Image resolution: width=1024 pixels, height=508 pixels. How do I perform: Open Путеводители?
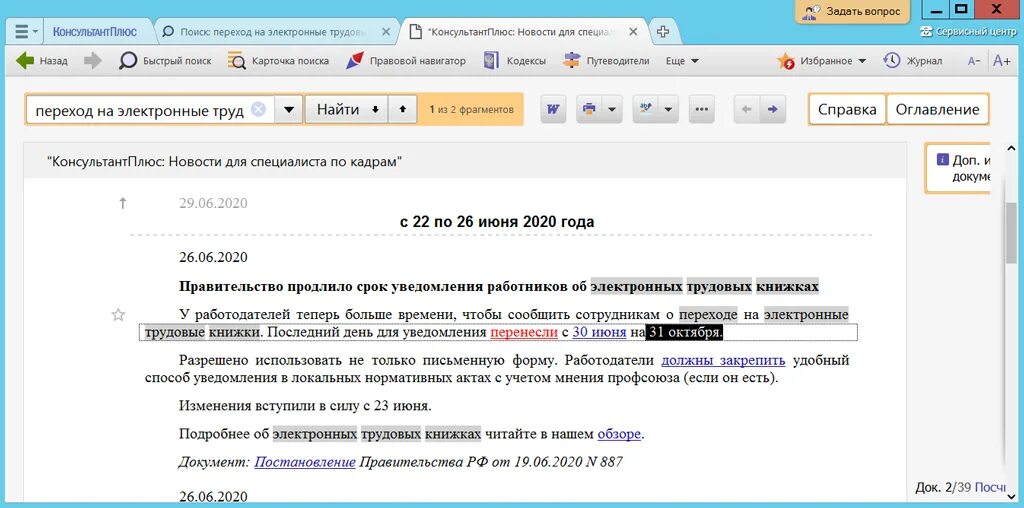606,61
